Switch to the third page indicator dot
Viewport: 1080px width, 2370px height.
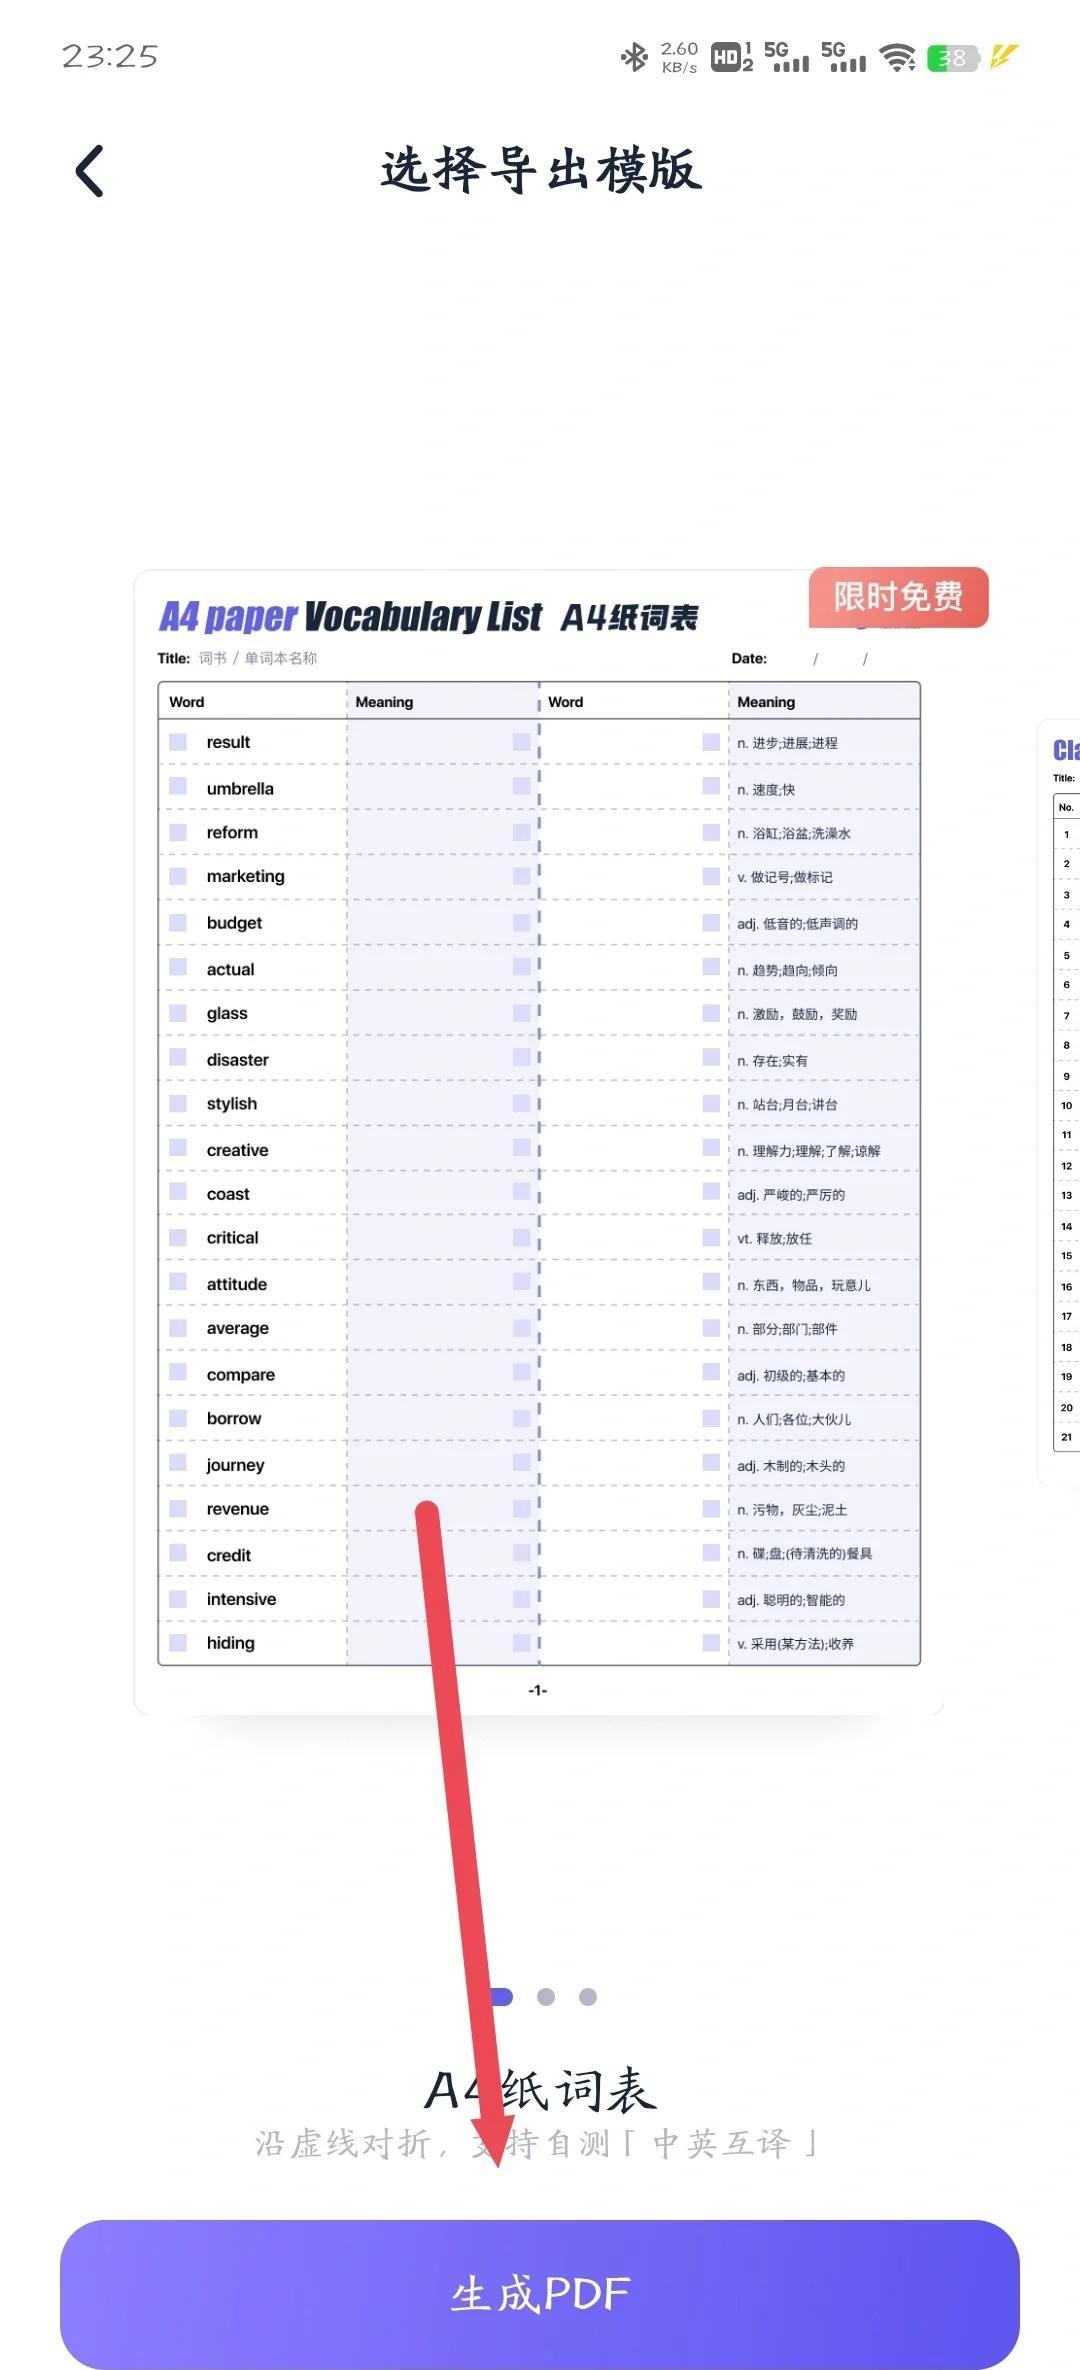588,1997
